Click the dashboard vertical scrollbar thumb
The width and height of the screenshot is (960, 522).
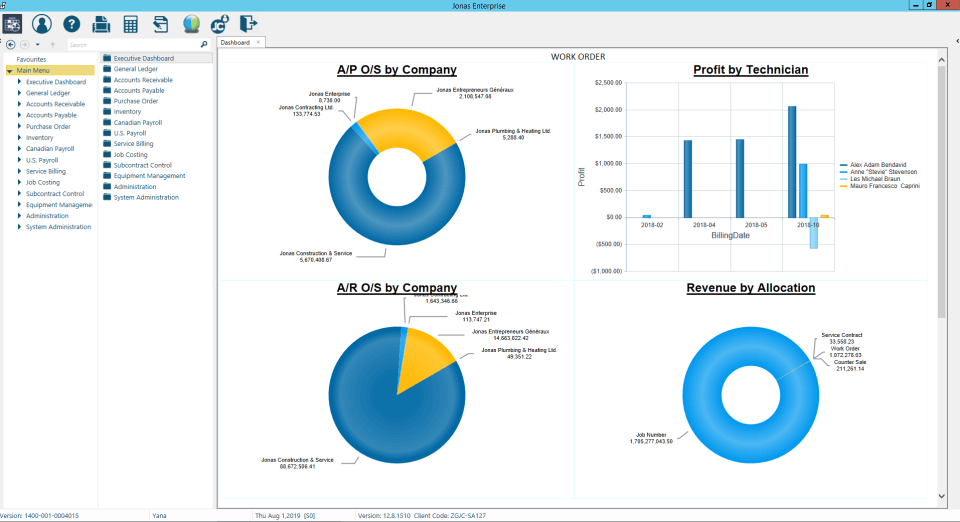(x=942, y=191)
